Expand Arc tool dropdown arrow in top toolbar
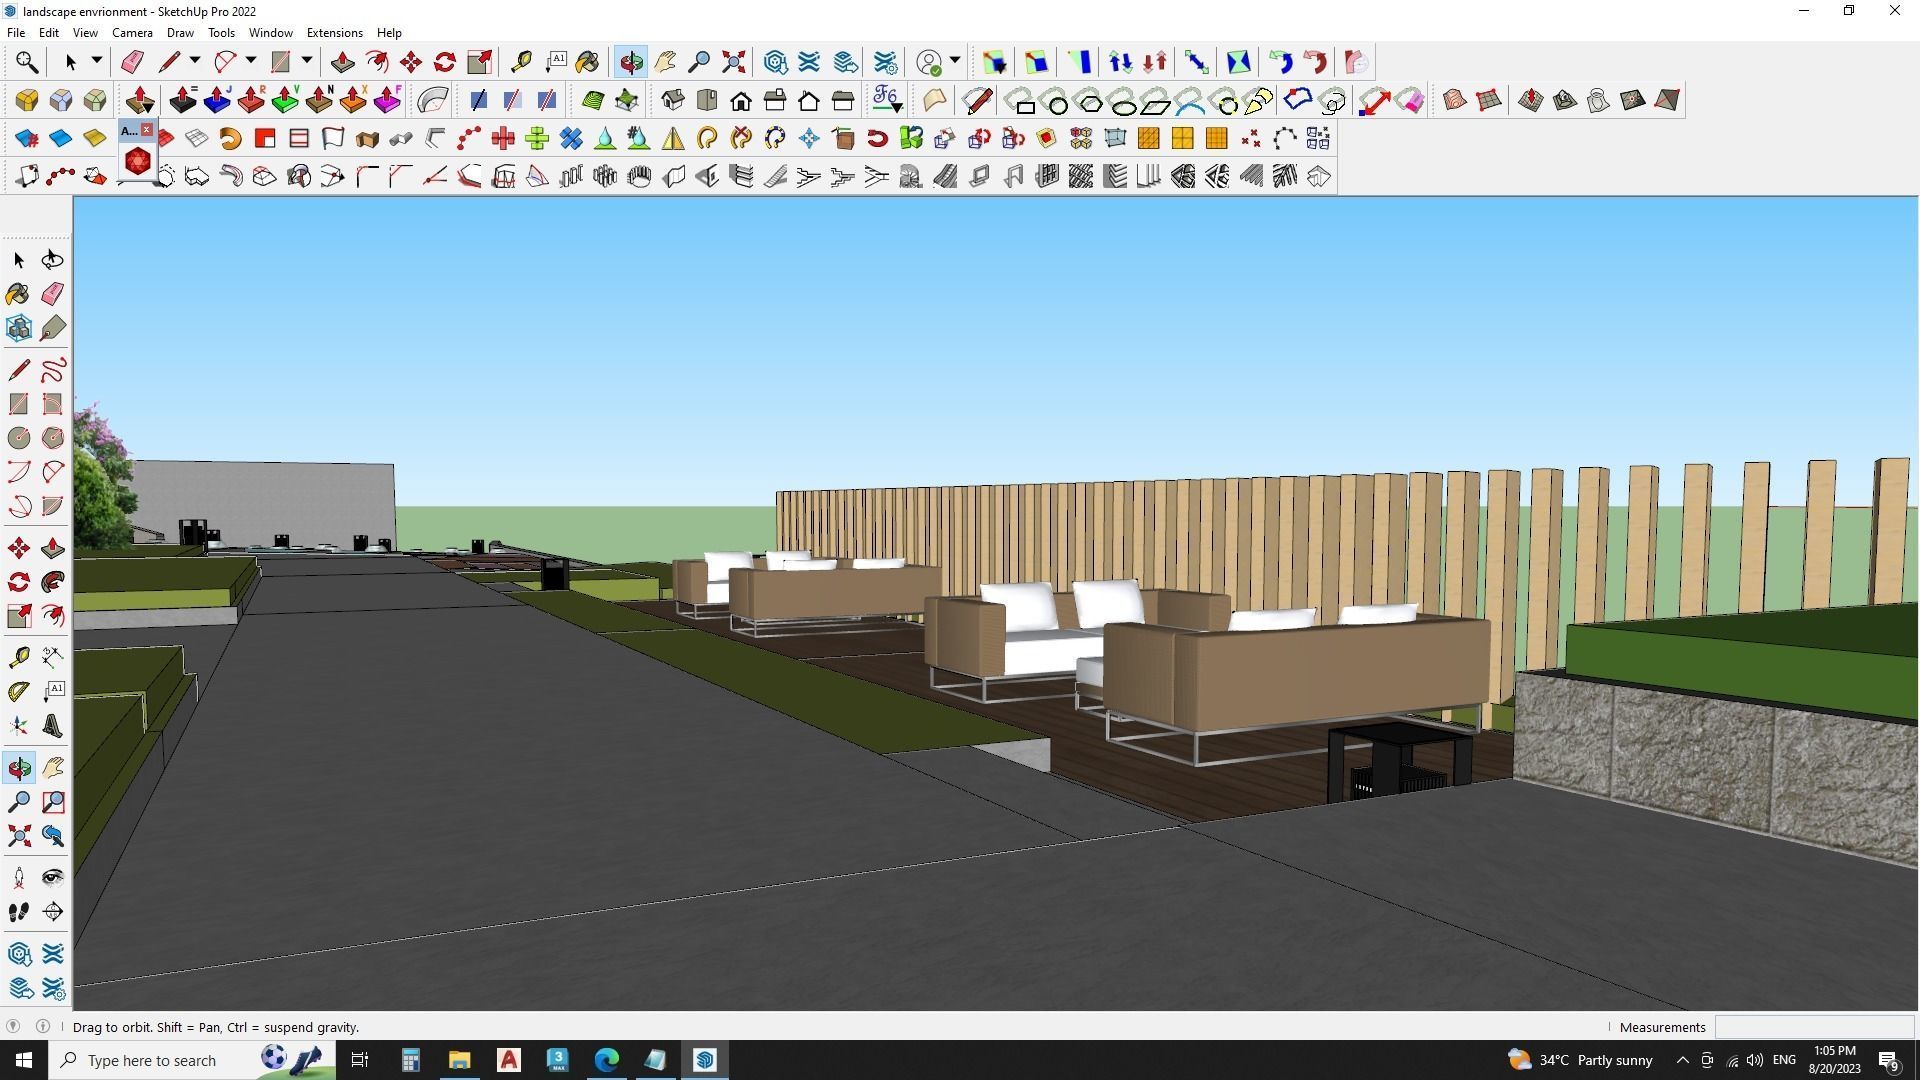Screen dimensions: 1920x1080 (x=251, y=61)
